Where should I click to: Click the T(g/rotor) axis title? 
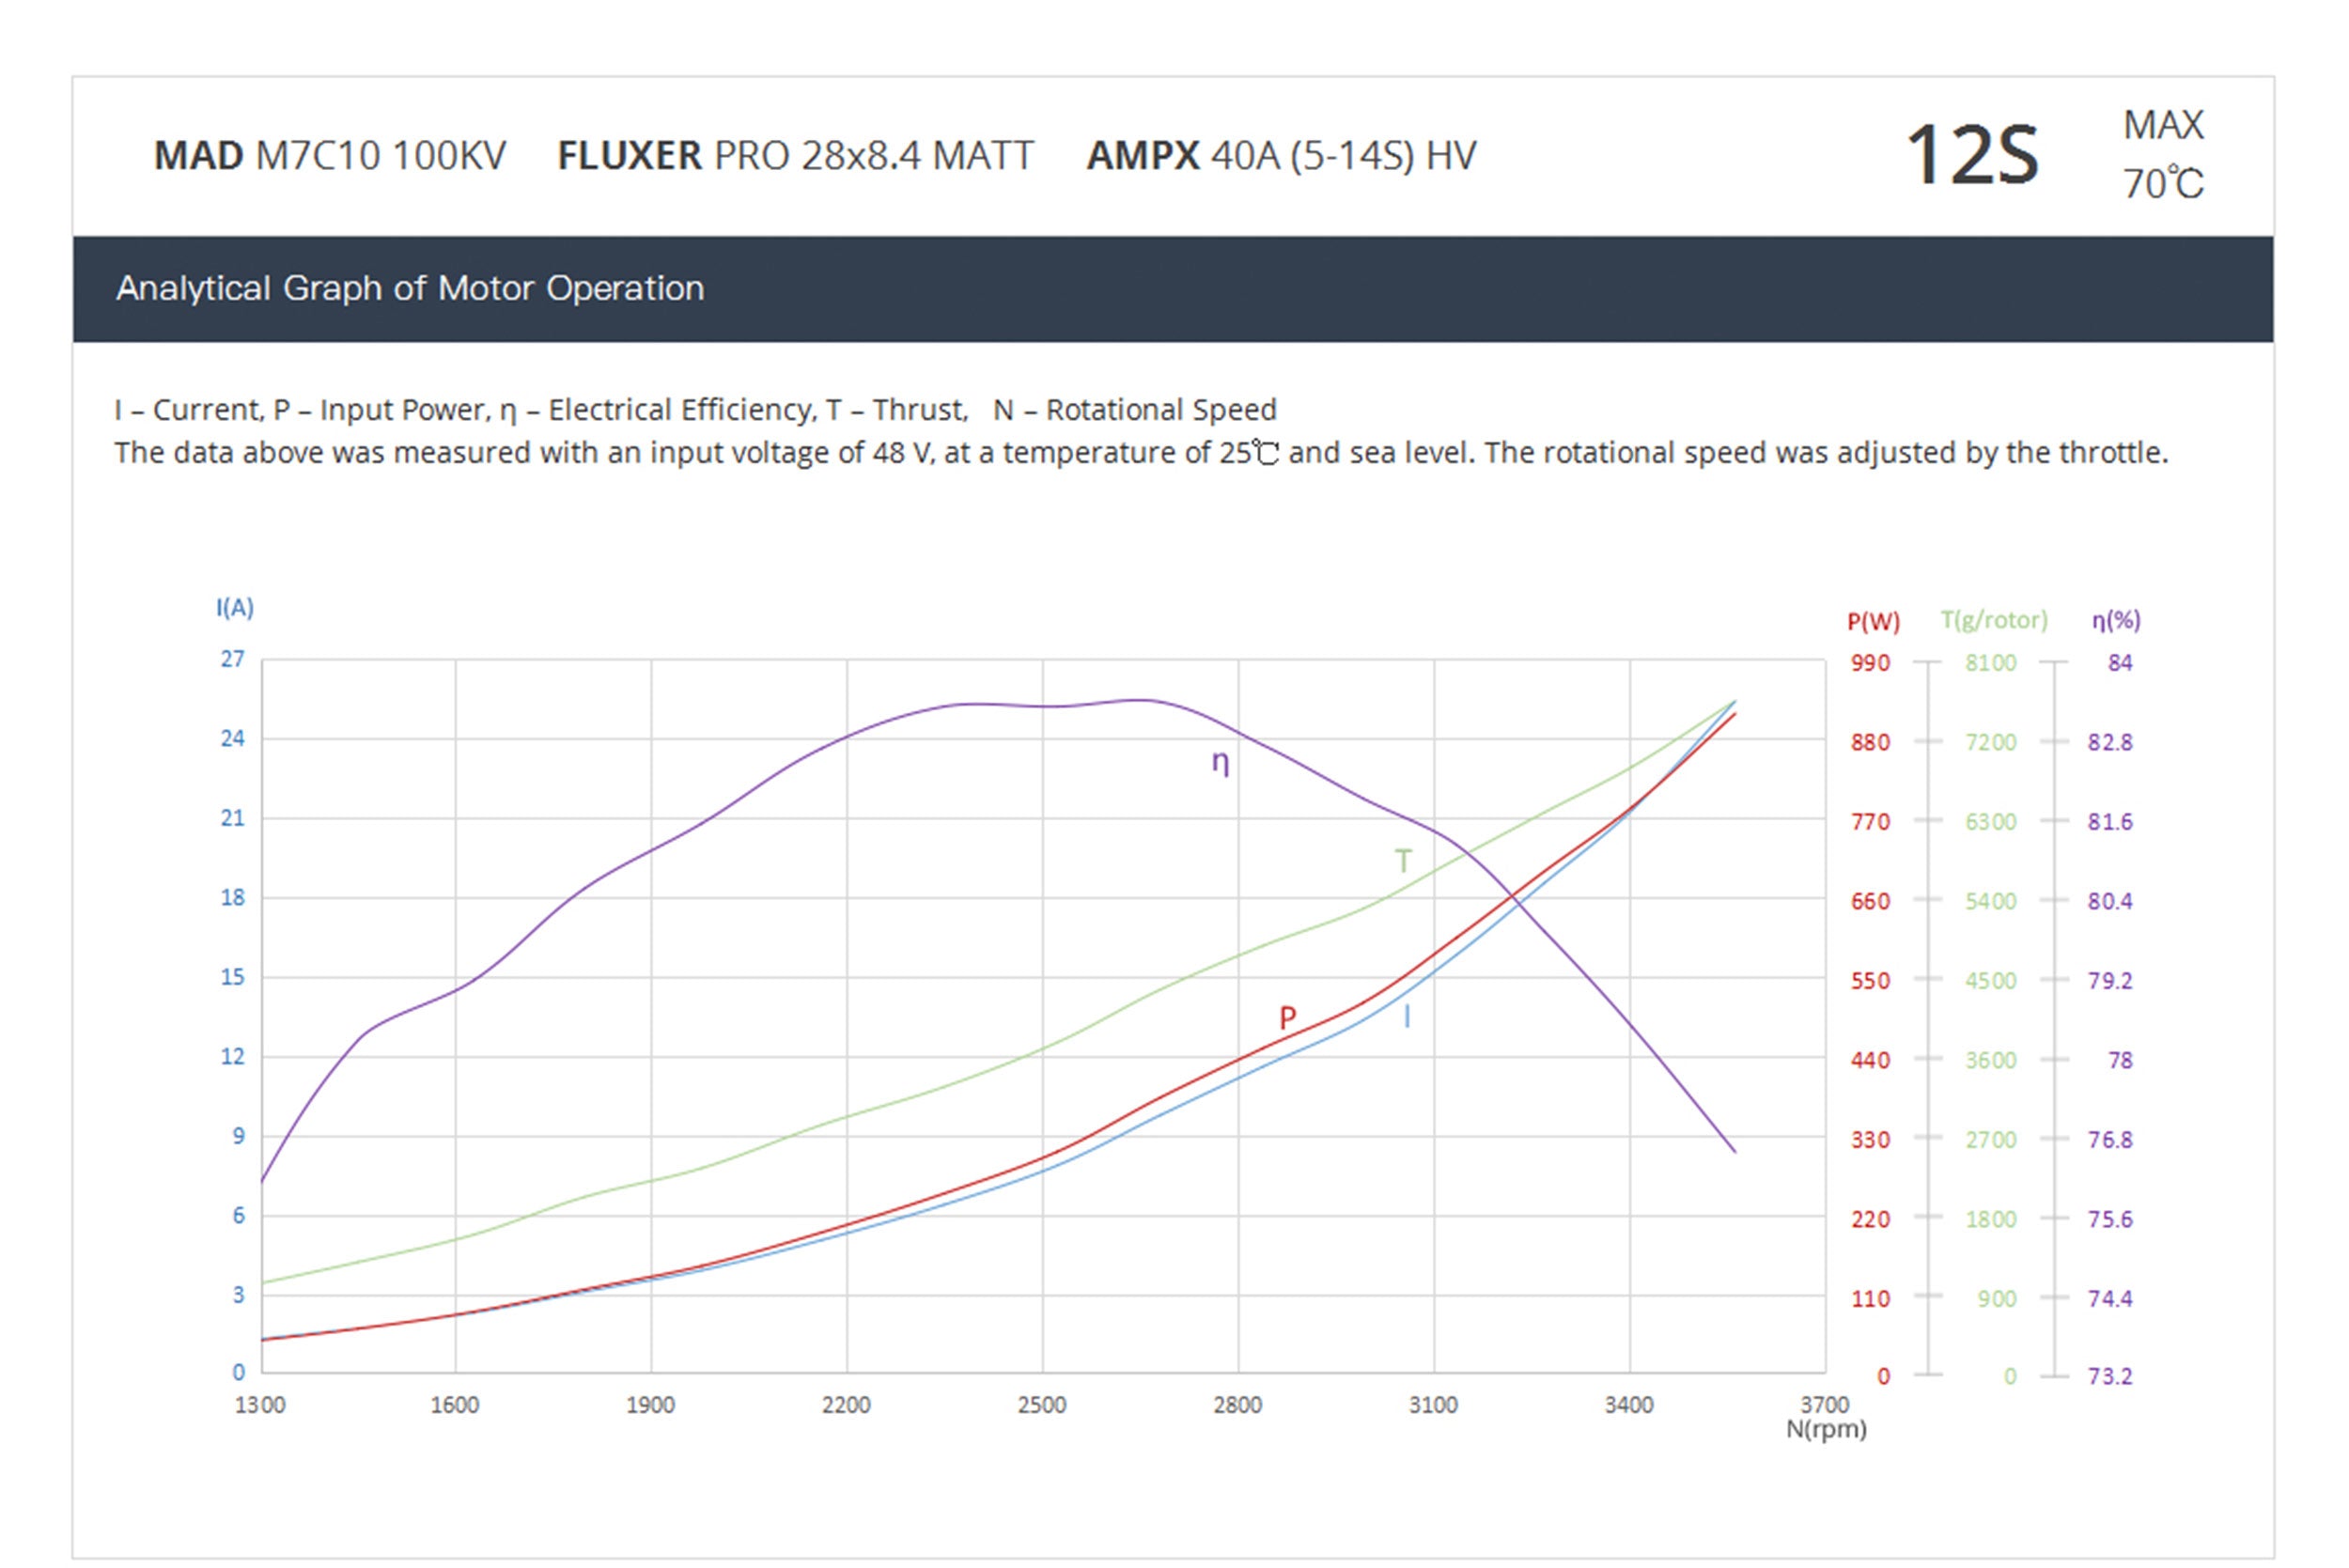tap(1993, 620)
